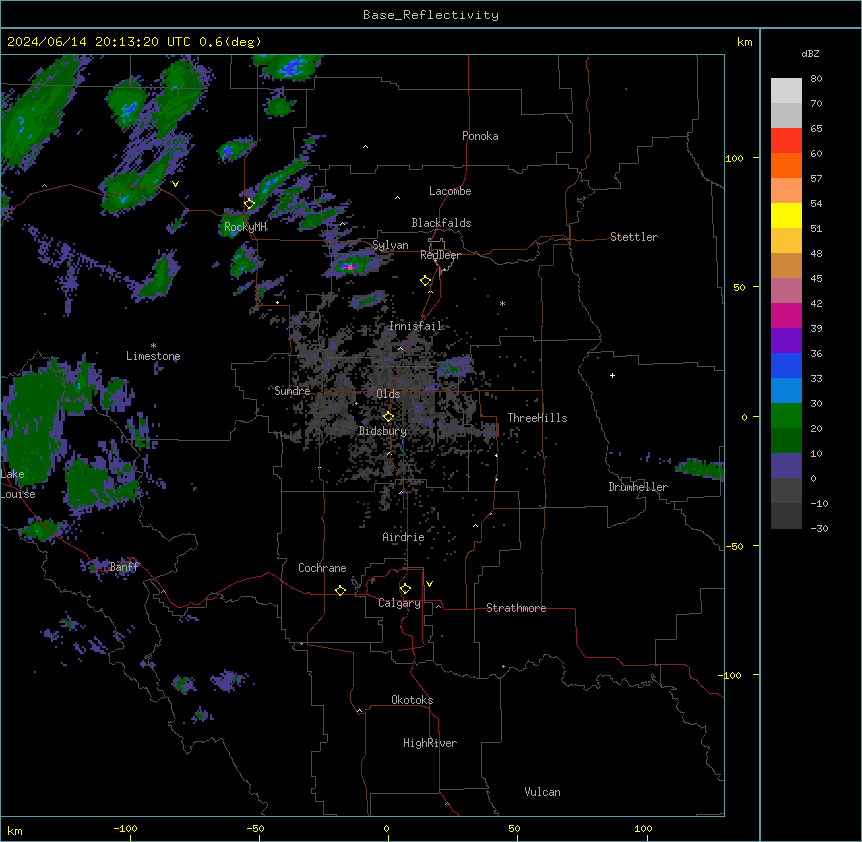The width and height of the screenshot is (862, 842).
Task: Click the 50 tick label on right axis
Action: point(739,287)
